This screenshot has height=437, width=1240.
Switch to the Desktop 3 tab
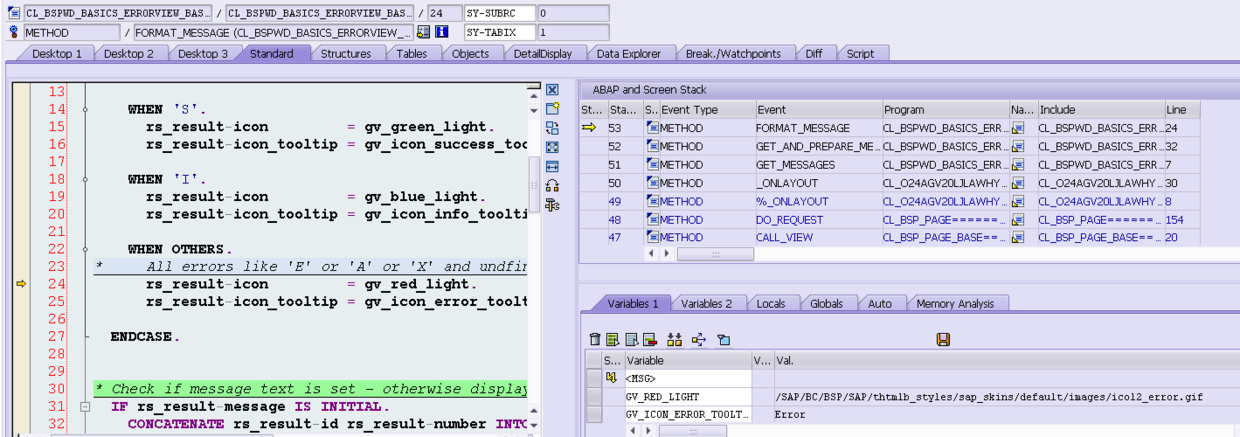[203, 53]
